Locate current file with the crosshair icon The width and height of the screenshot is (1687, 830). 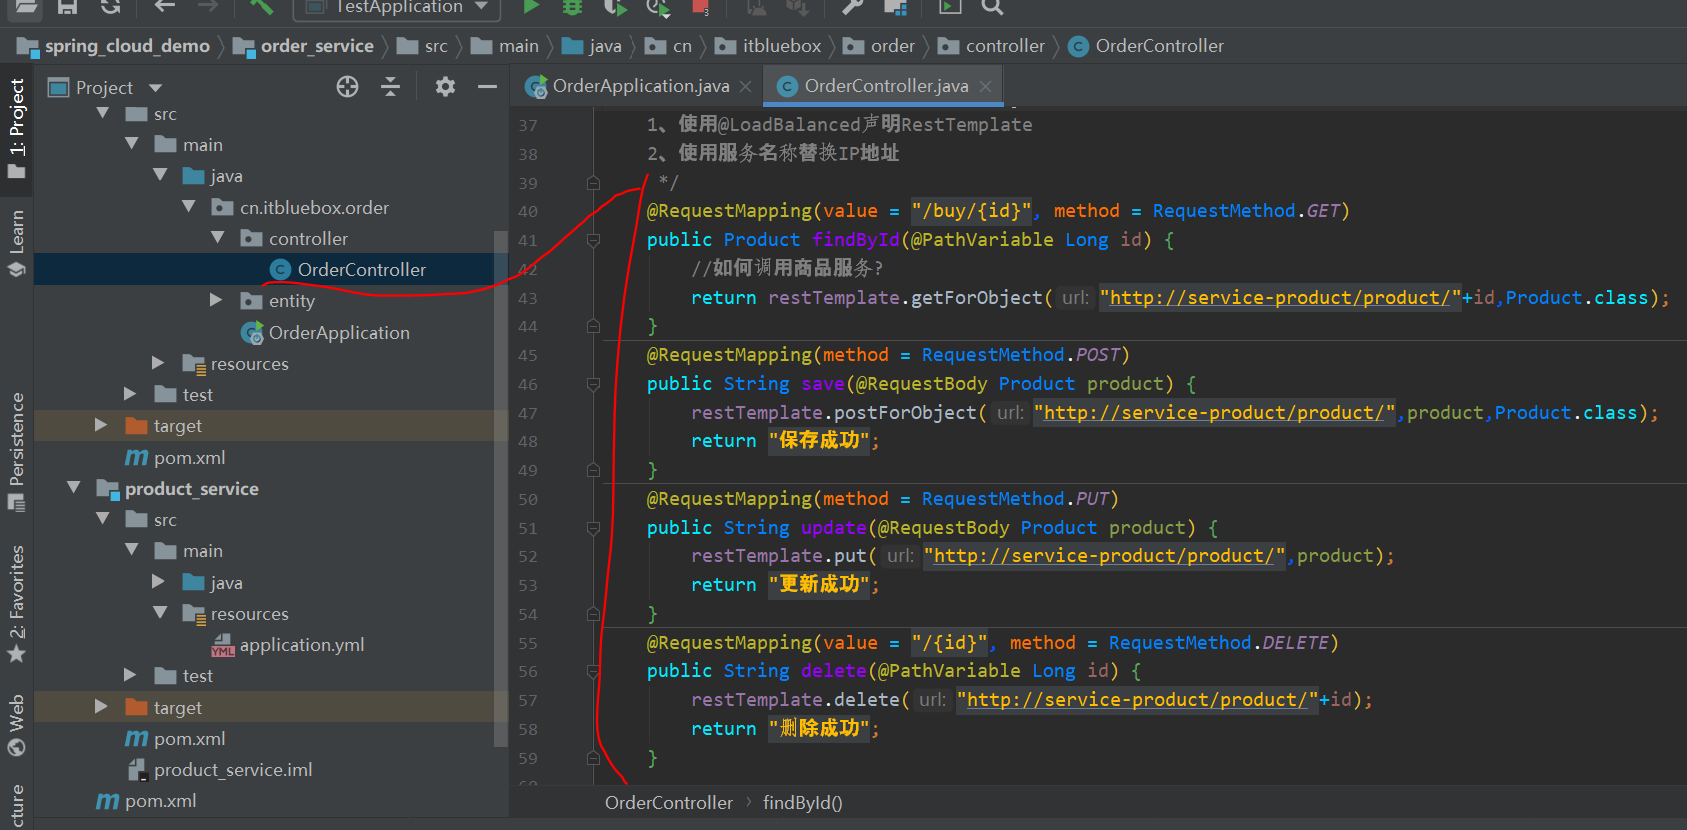point(347,87)
